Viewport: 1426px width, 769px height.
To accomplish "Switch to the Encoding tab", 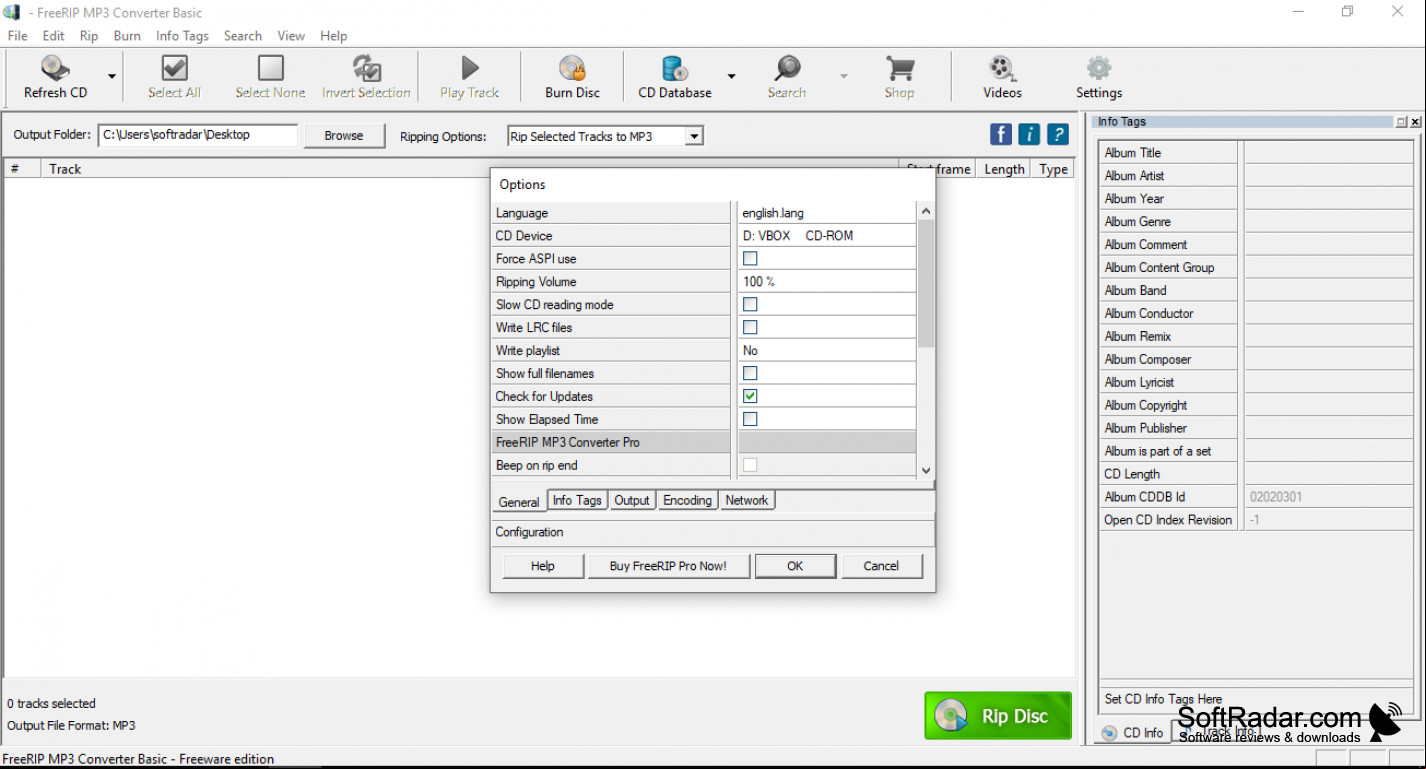I will pos(688,500).
